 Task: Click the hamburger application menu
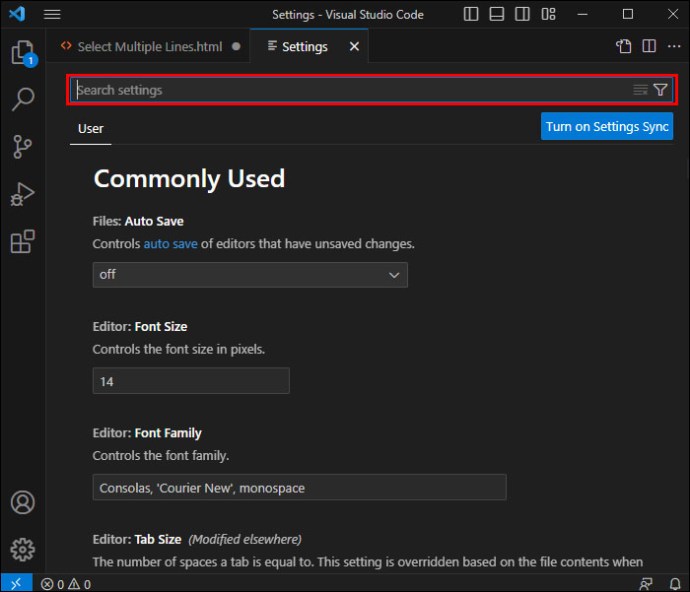(x=52, y=15)
